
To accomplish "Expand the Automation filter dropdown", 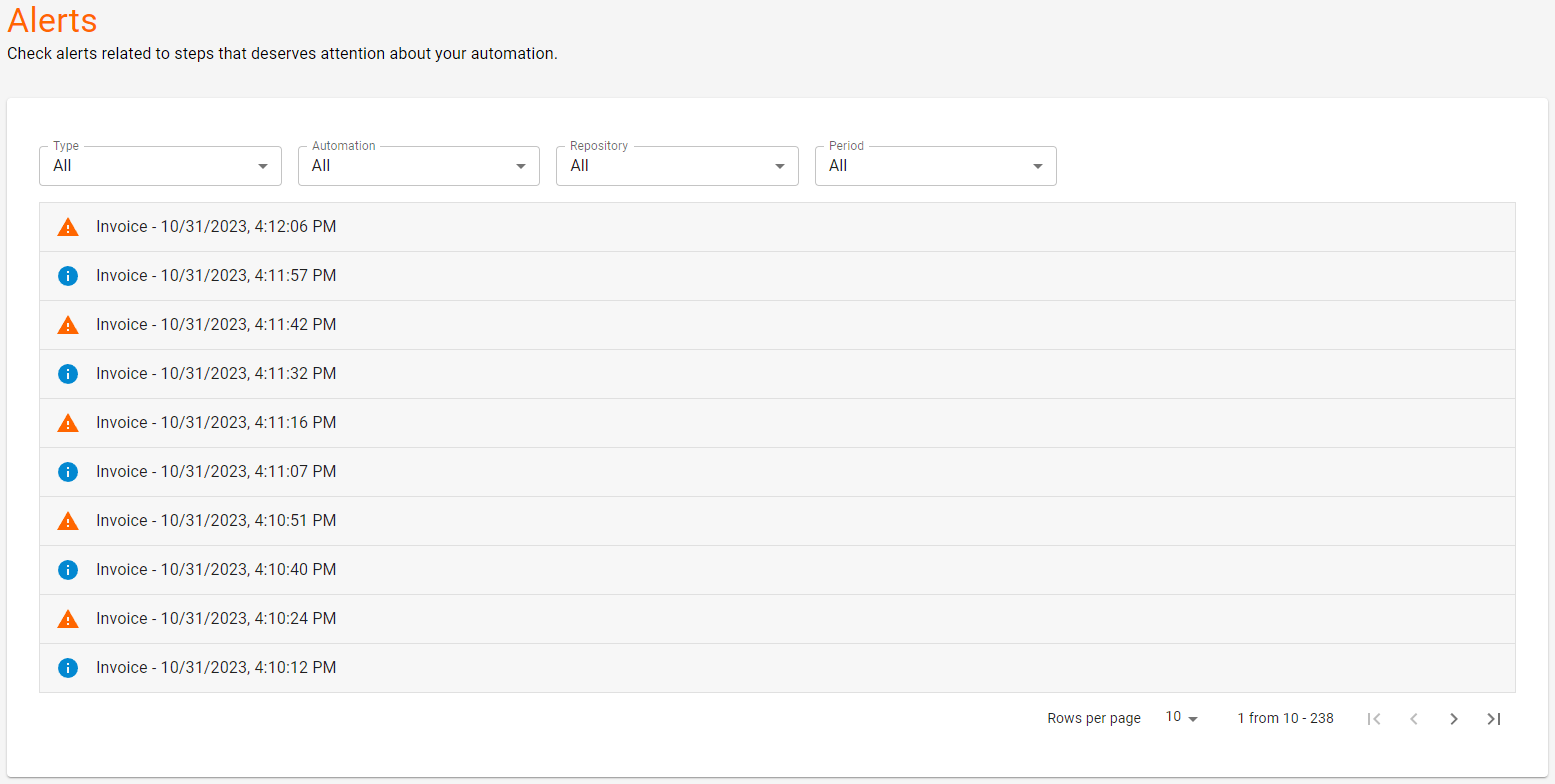I will click(419, 166).
